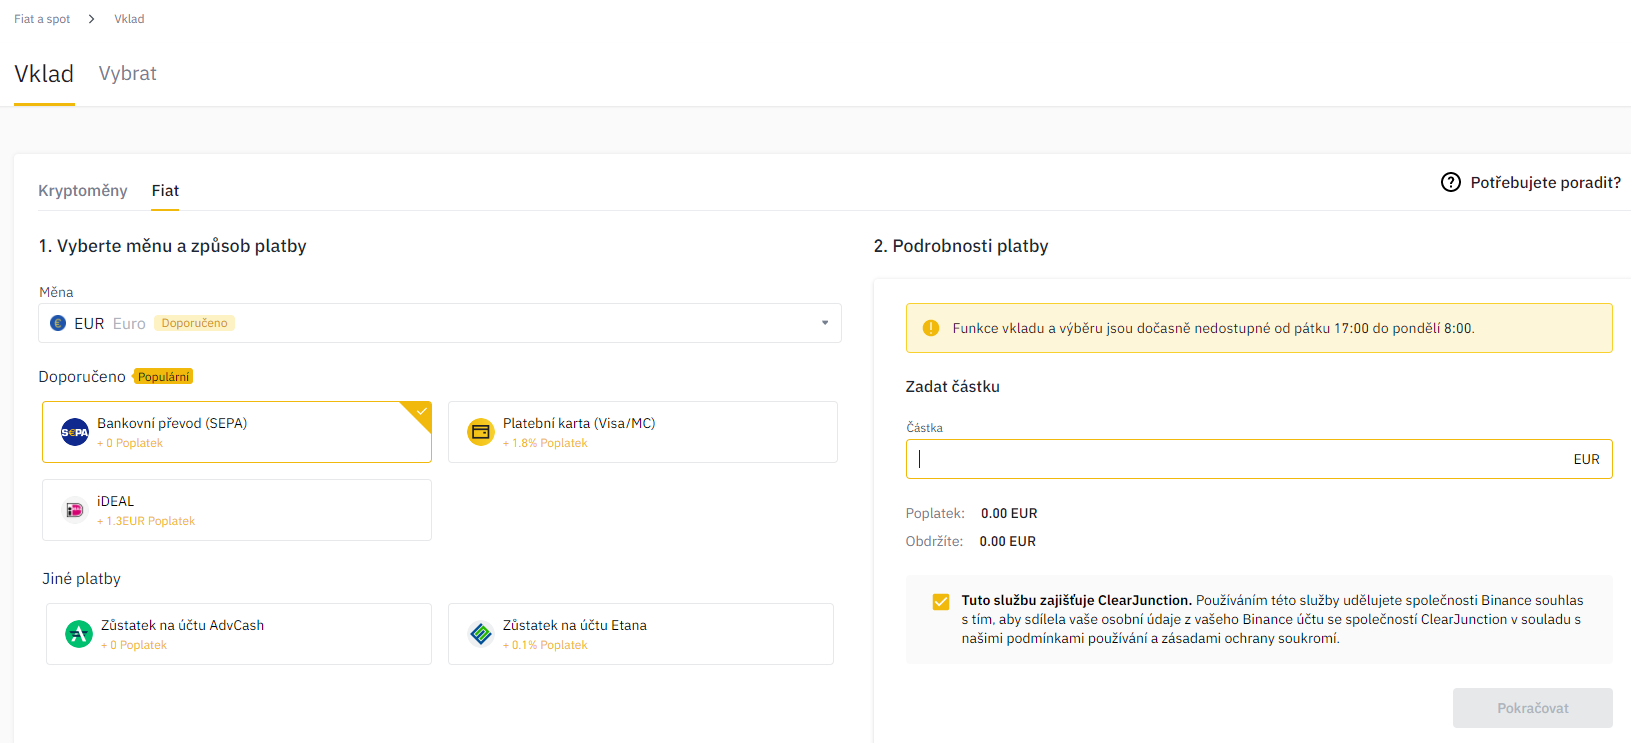This screenshot has width=1631, height=743.
Task: Click the payment card Visa/MC icon
Action: [481, 432]
